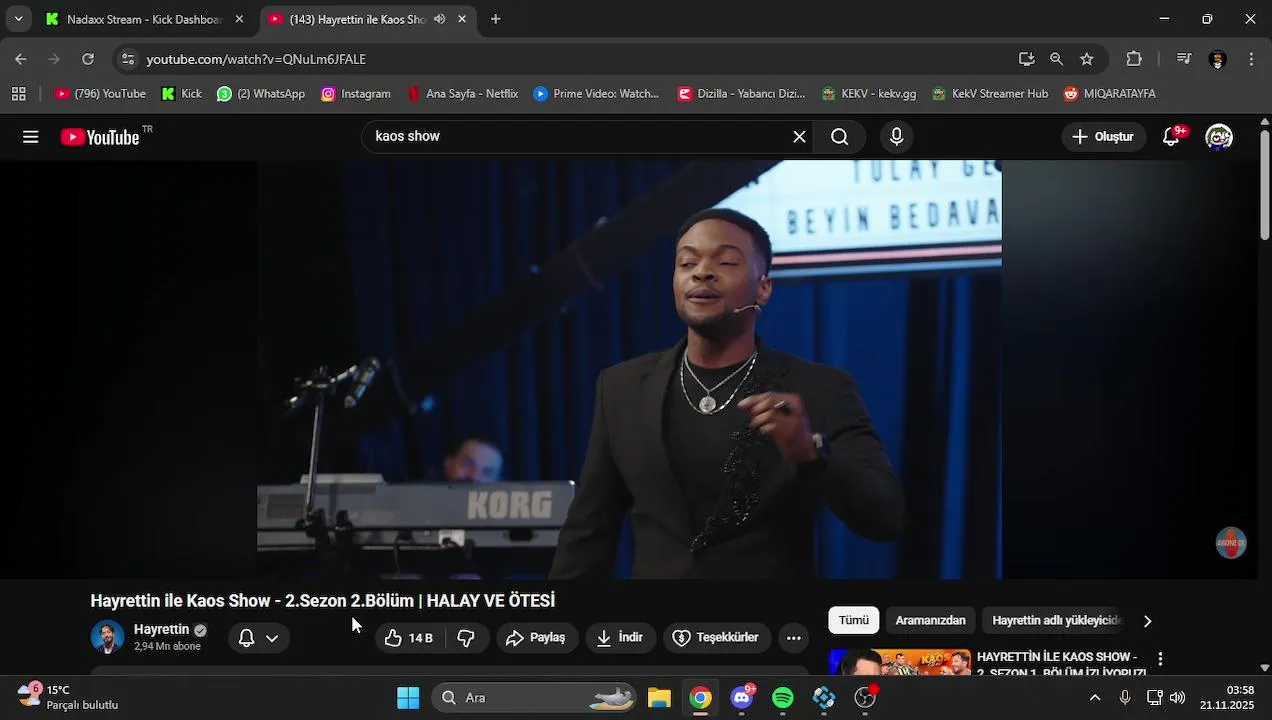Select the Aramanızdan filter chip

point(930,620)
